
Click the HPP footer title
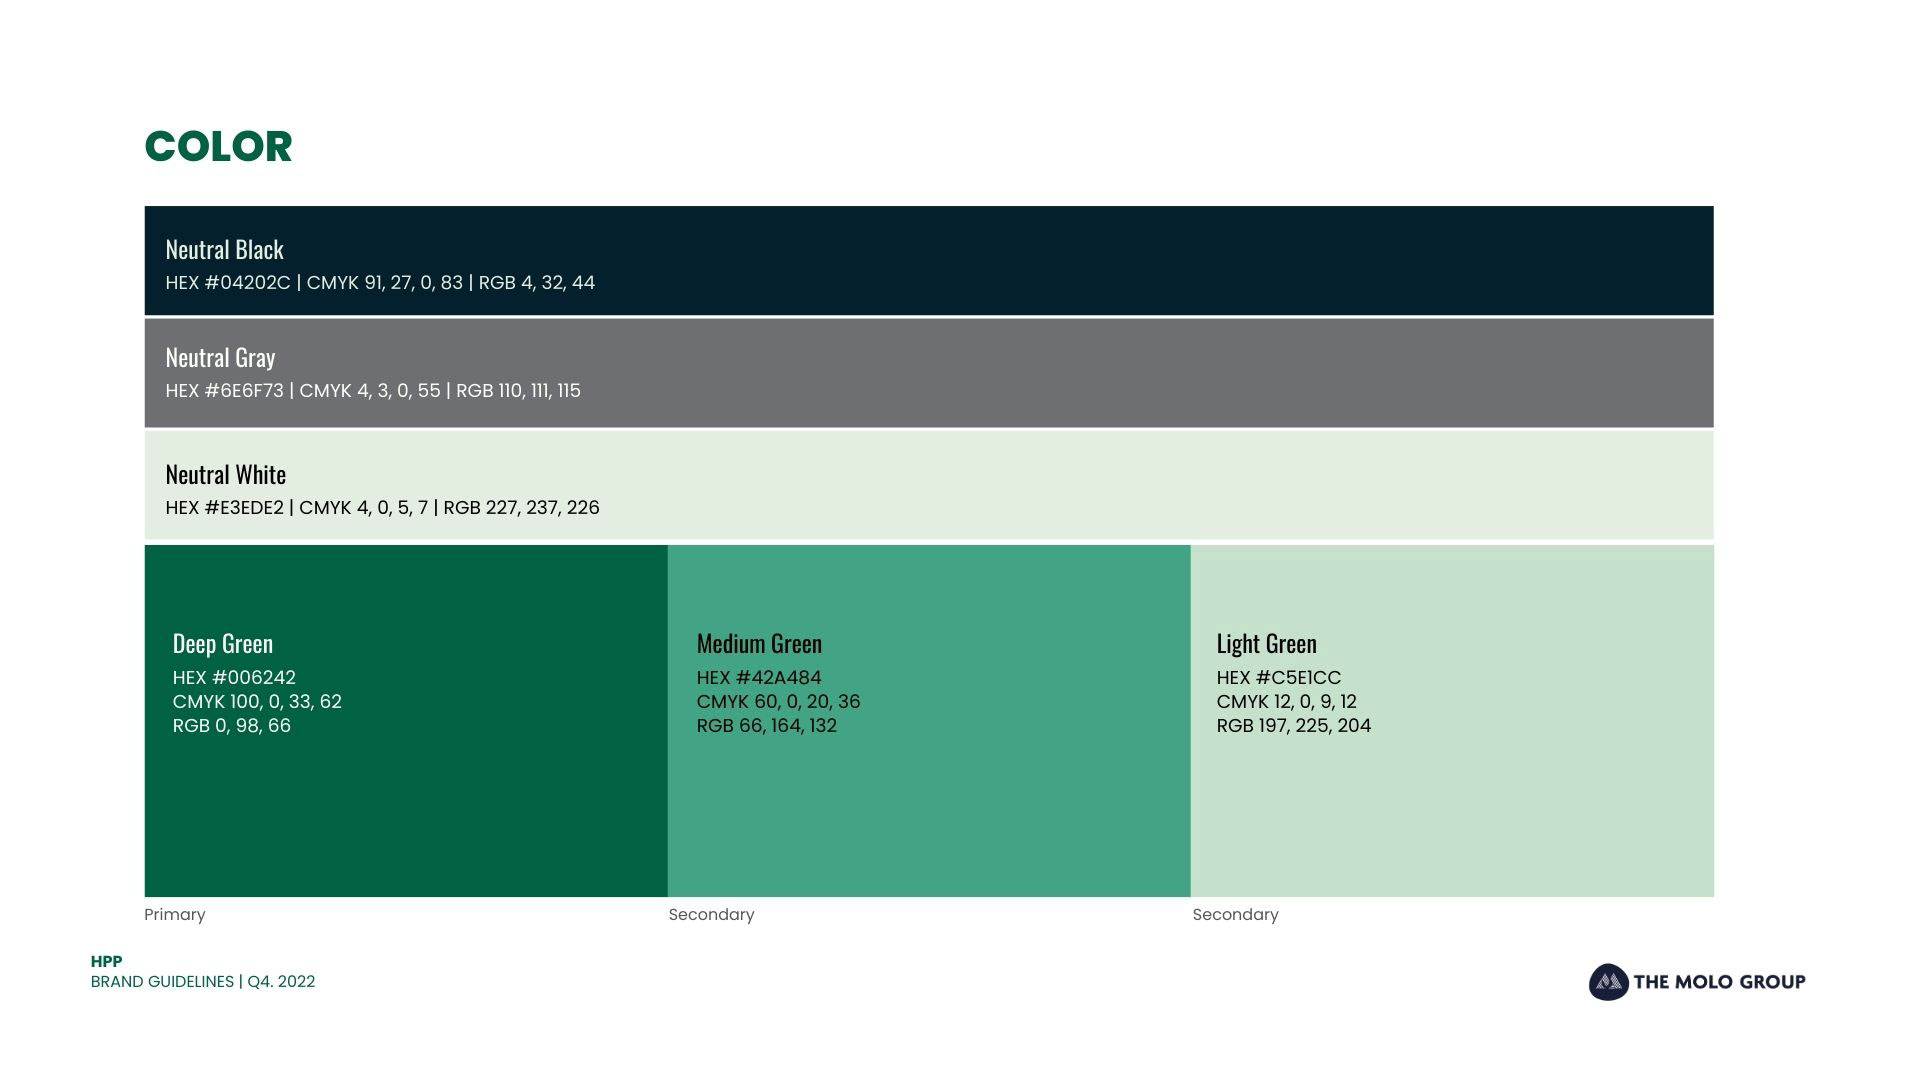(x=106, y=962)
